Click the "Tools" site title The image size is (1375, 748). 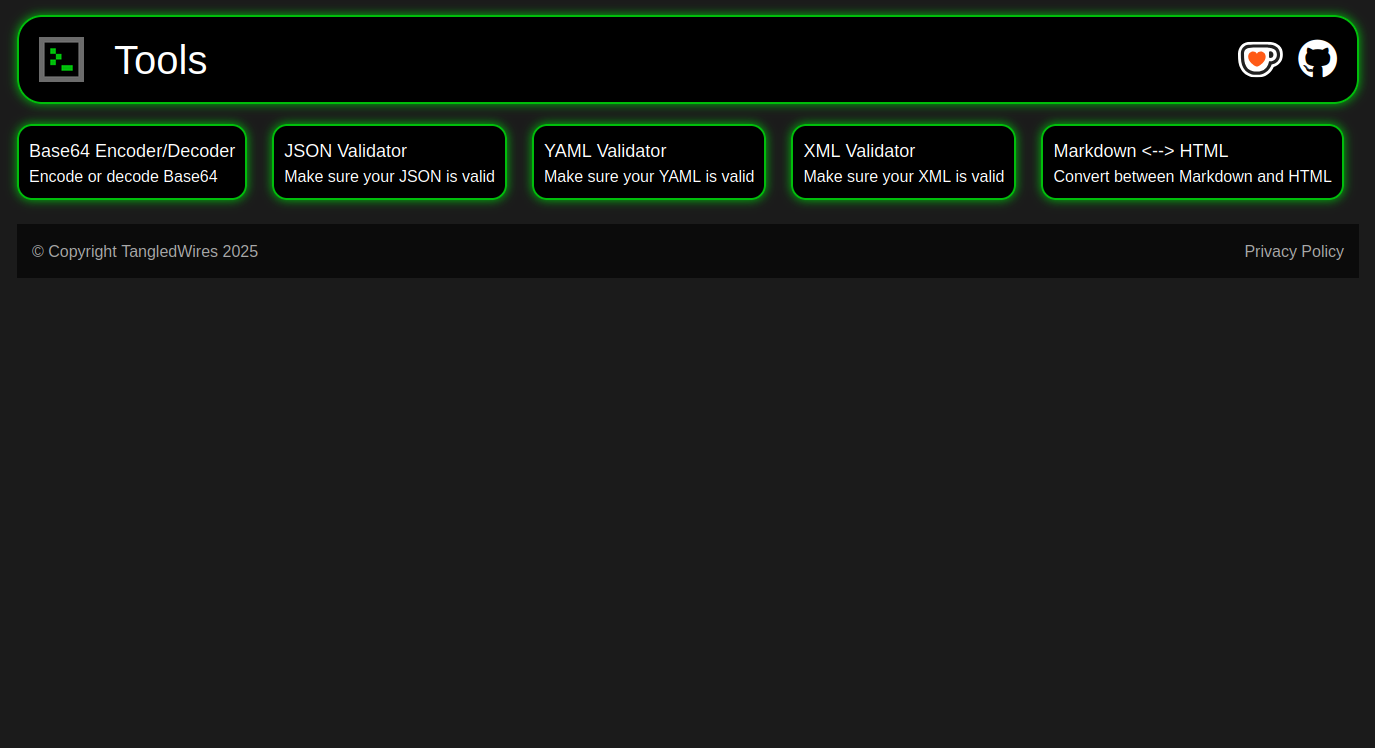(x=160, y=60)
